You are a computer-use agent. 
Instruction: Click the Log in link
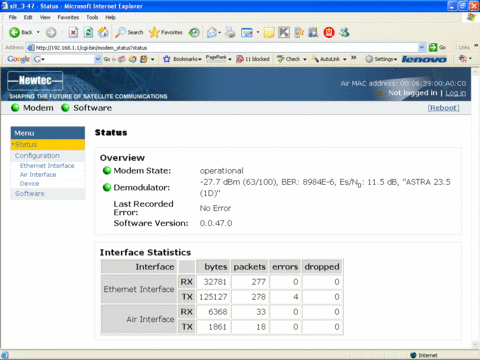point(456,93)
